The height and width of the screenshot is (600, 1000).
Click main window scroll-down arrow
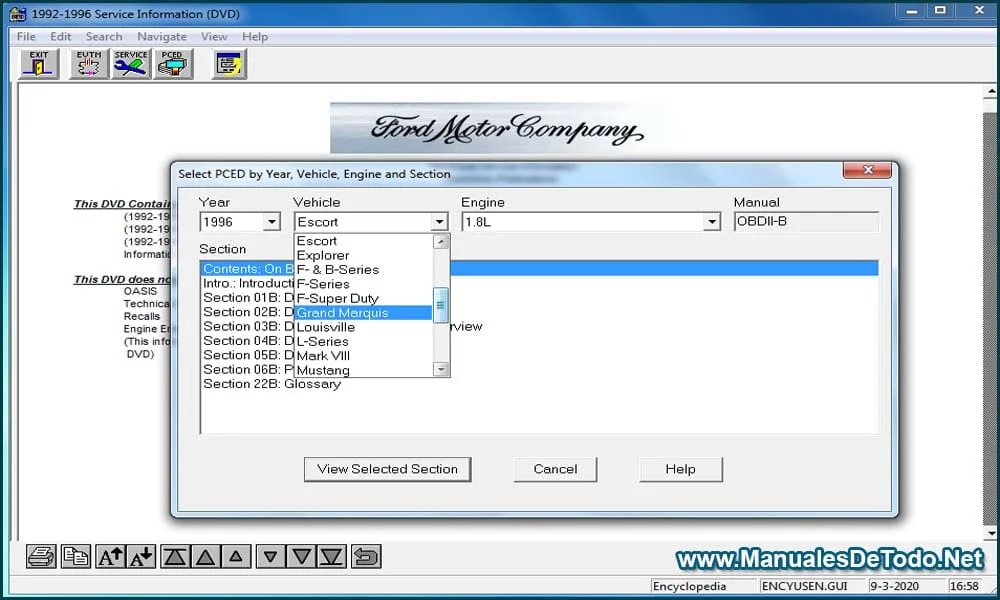pyautogui.click(x=992, y=534)
